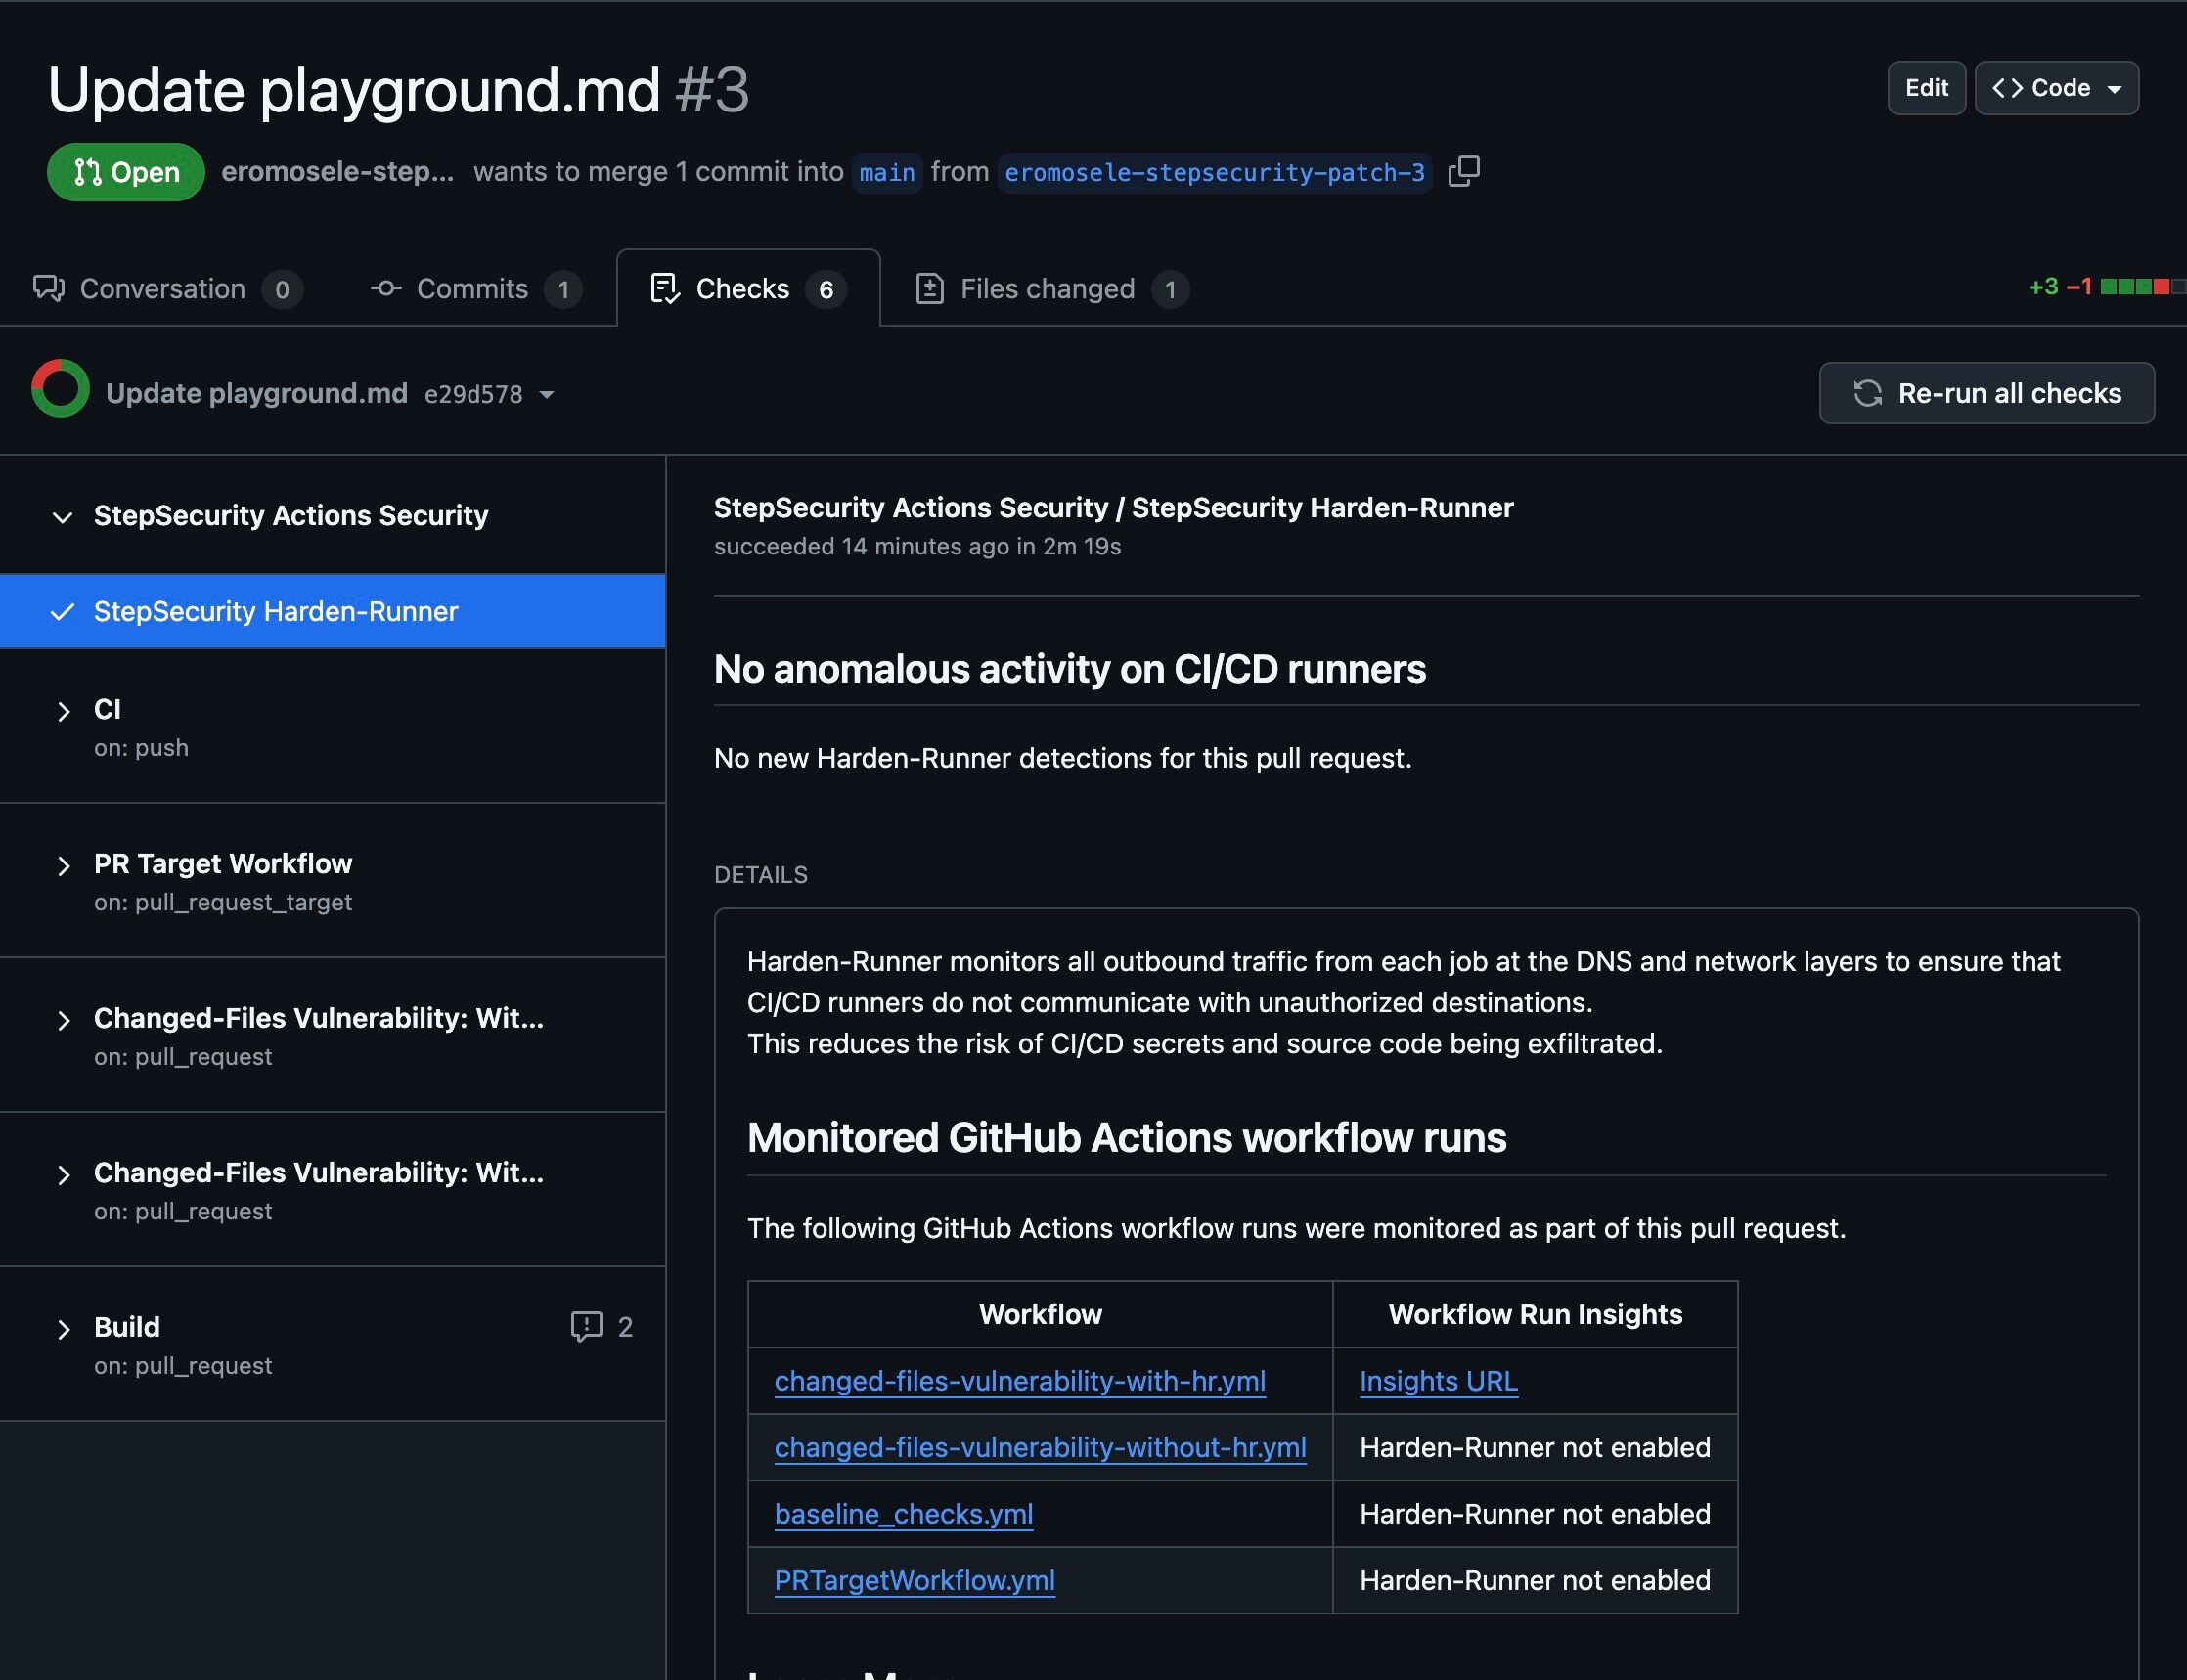Open the eromosele-stepsecurity-patch-3 branch link
Image resolution: width=2187 pixels, height=1680 pixels.
[x=1214, y=173]
